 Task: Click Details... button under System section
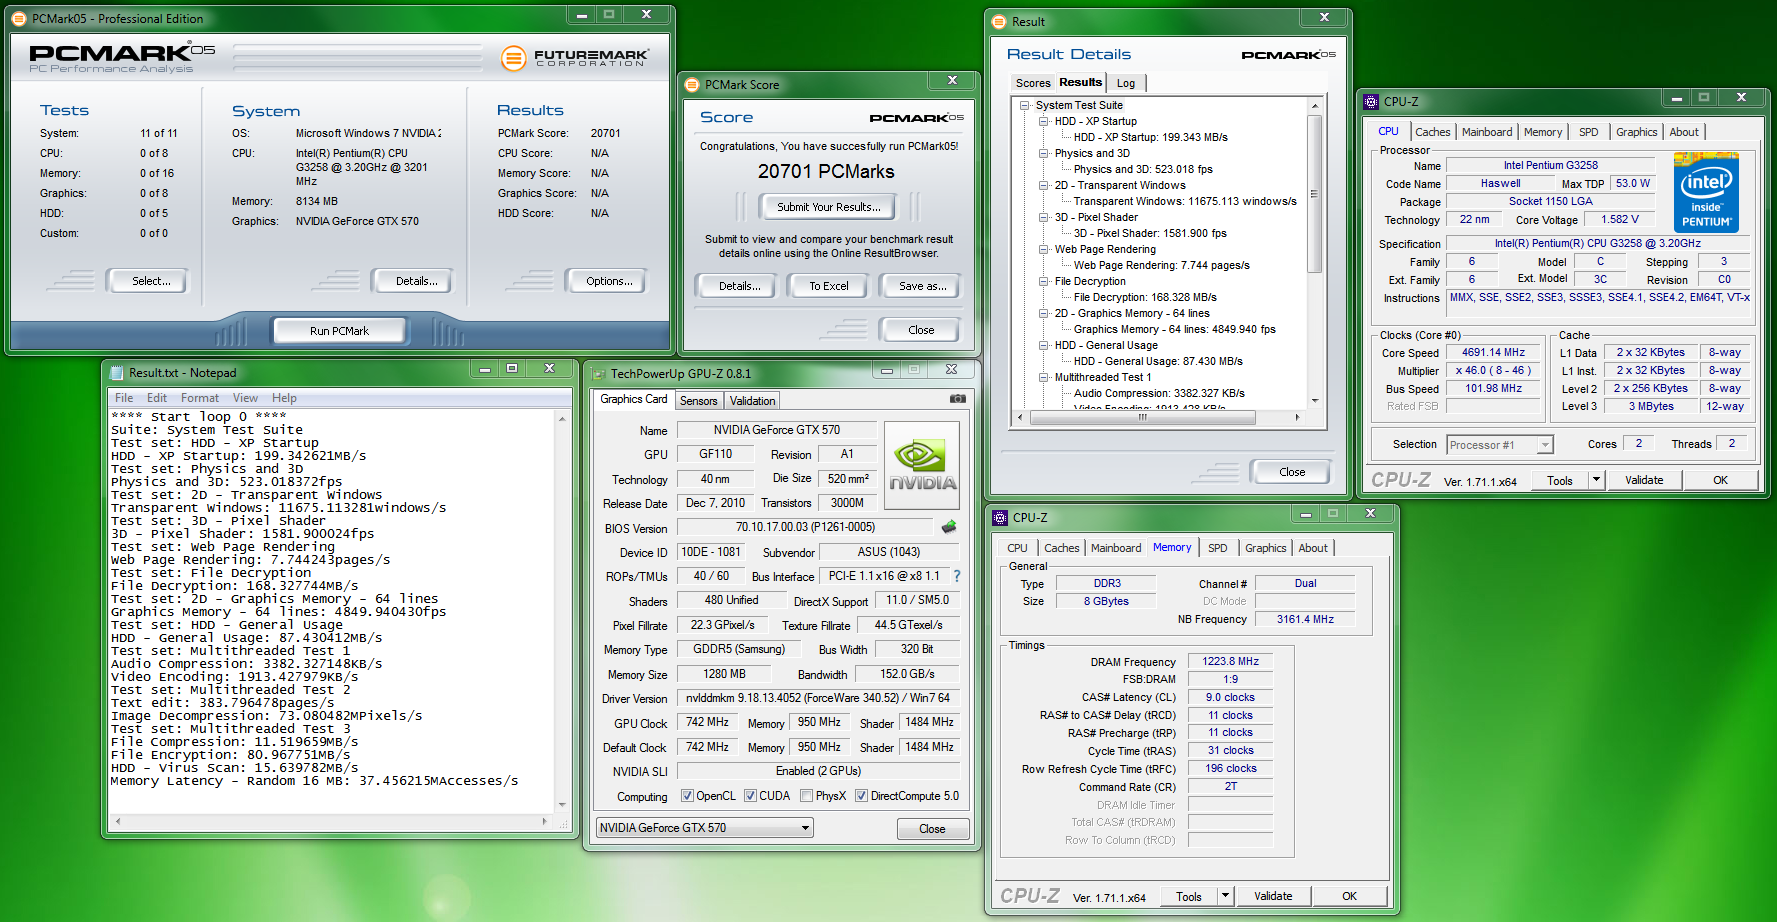[416, 281]
